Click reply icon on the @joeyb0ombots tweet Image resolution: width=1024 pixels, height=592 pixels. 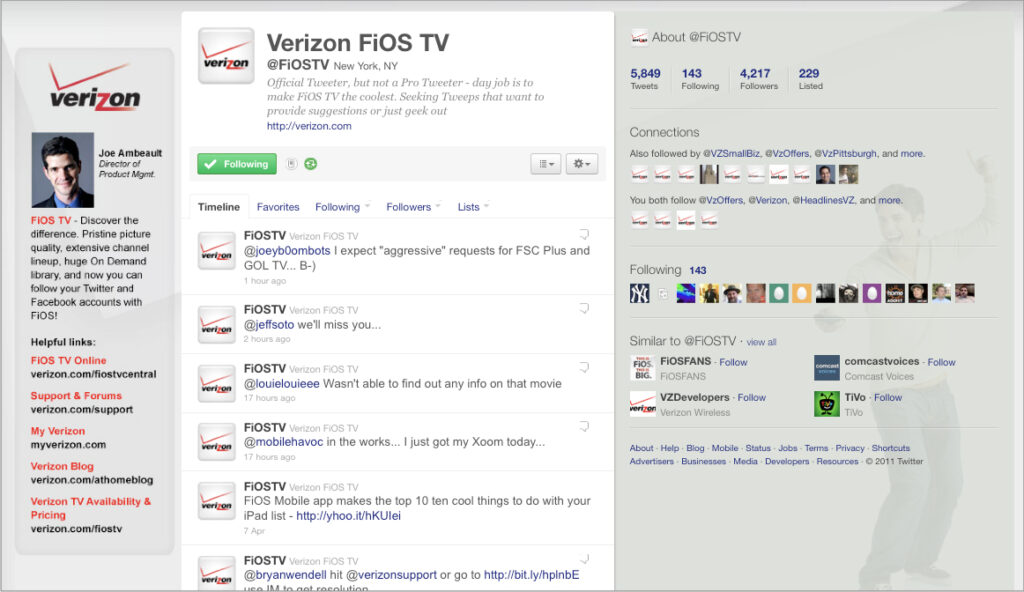click(x=584, y=234)
